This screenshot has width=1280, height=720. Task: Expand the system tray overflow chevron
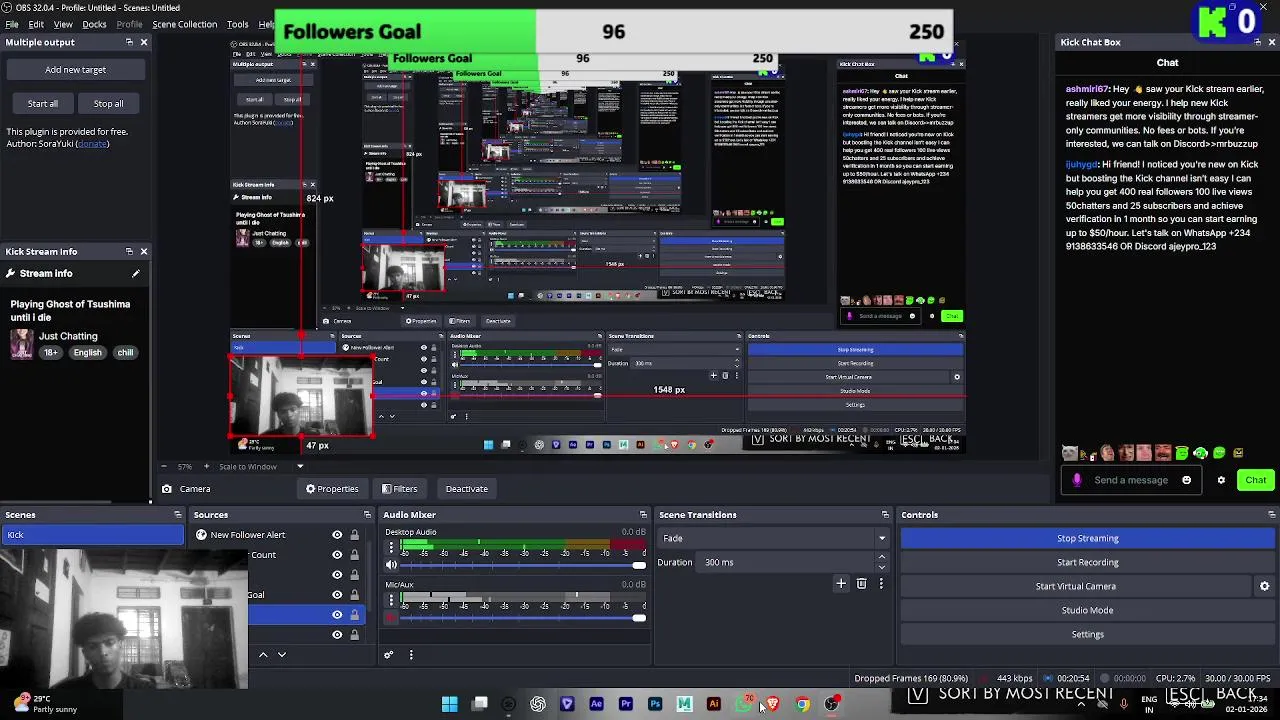point(1081,704)
